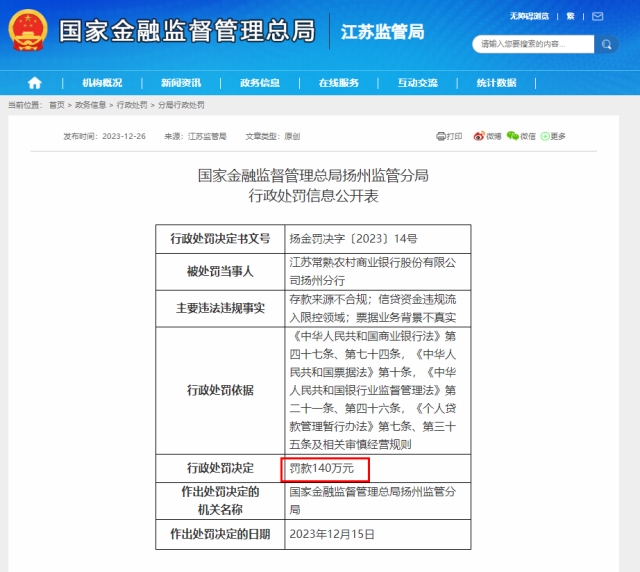Click the 江苏监管局 header title
The height and width of the screenshot is (572, 640).
coord(382,32)
